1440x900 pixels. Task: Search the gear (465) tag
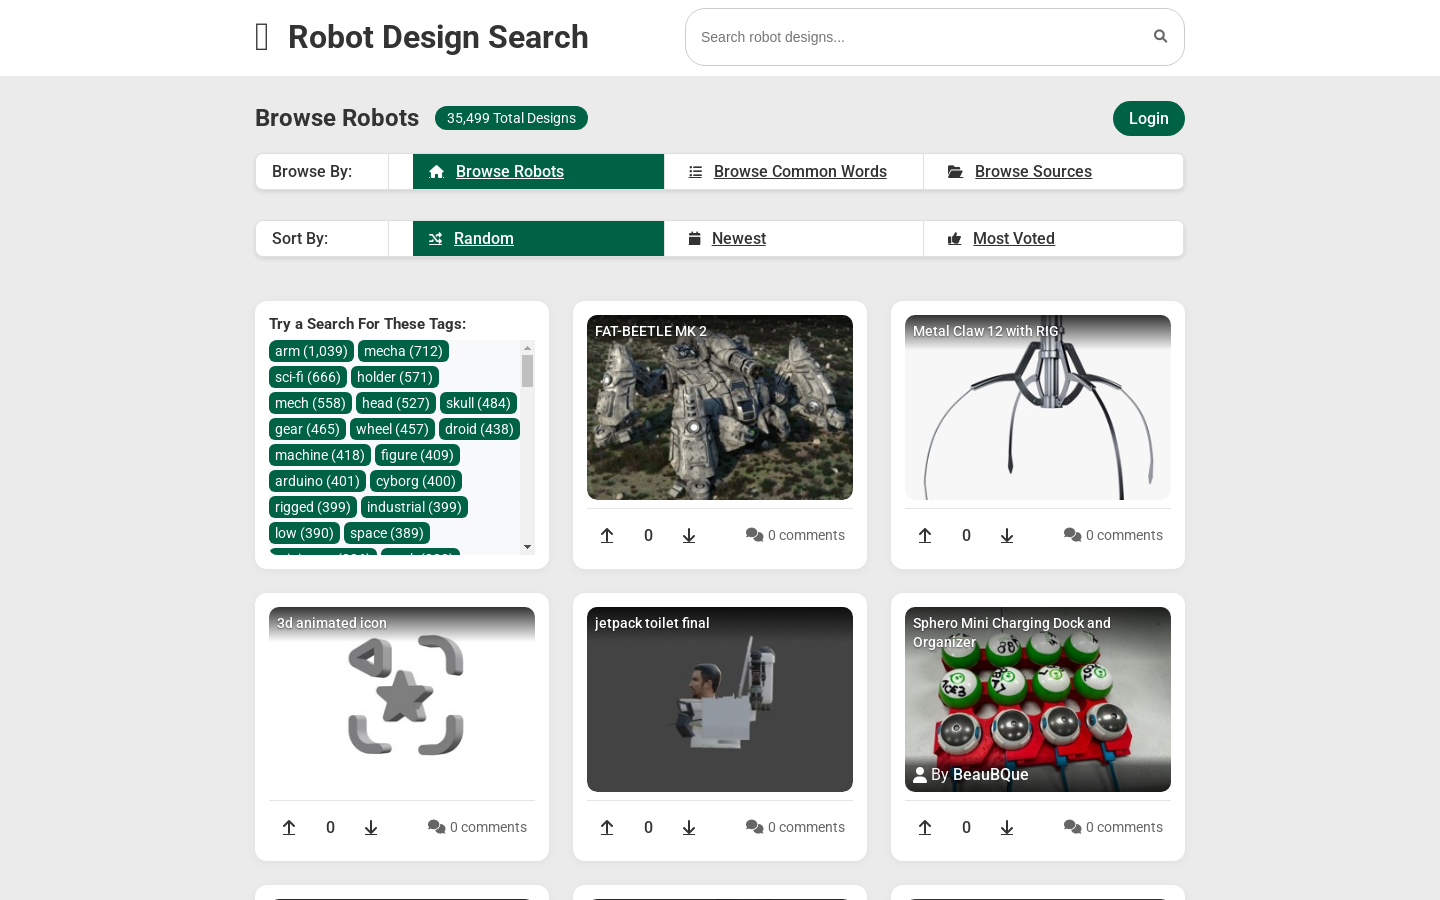pos(307,429)
